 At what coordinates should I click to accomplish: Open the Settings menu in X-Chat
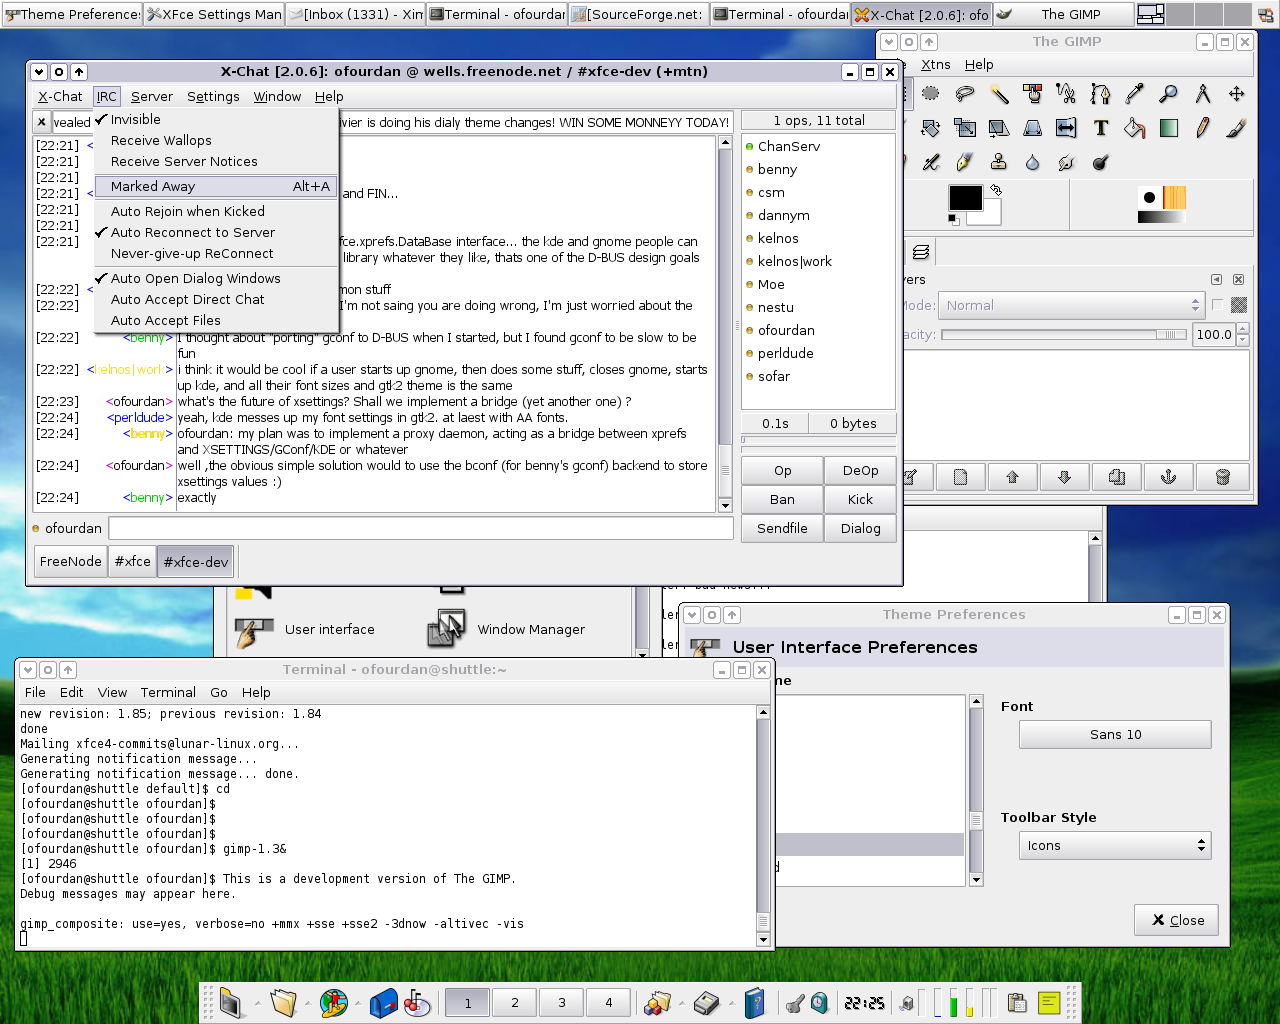213,97
